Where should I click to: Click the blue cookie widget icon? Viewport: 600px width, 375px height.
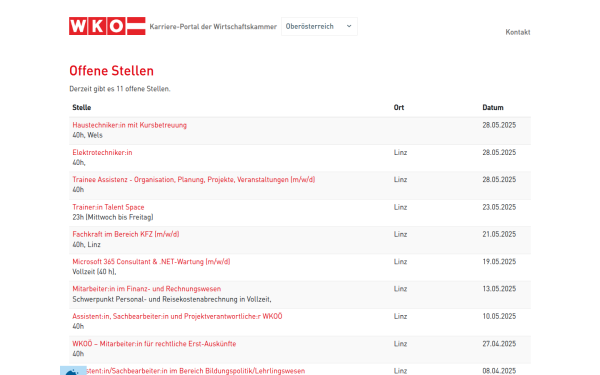tap(73, 371)
